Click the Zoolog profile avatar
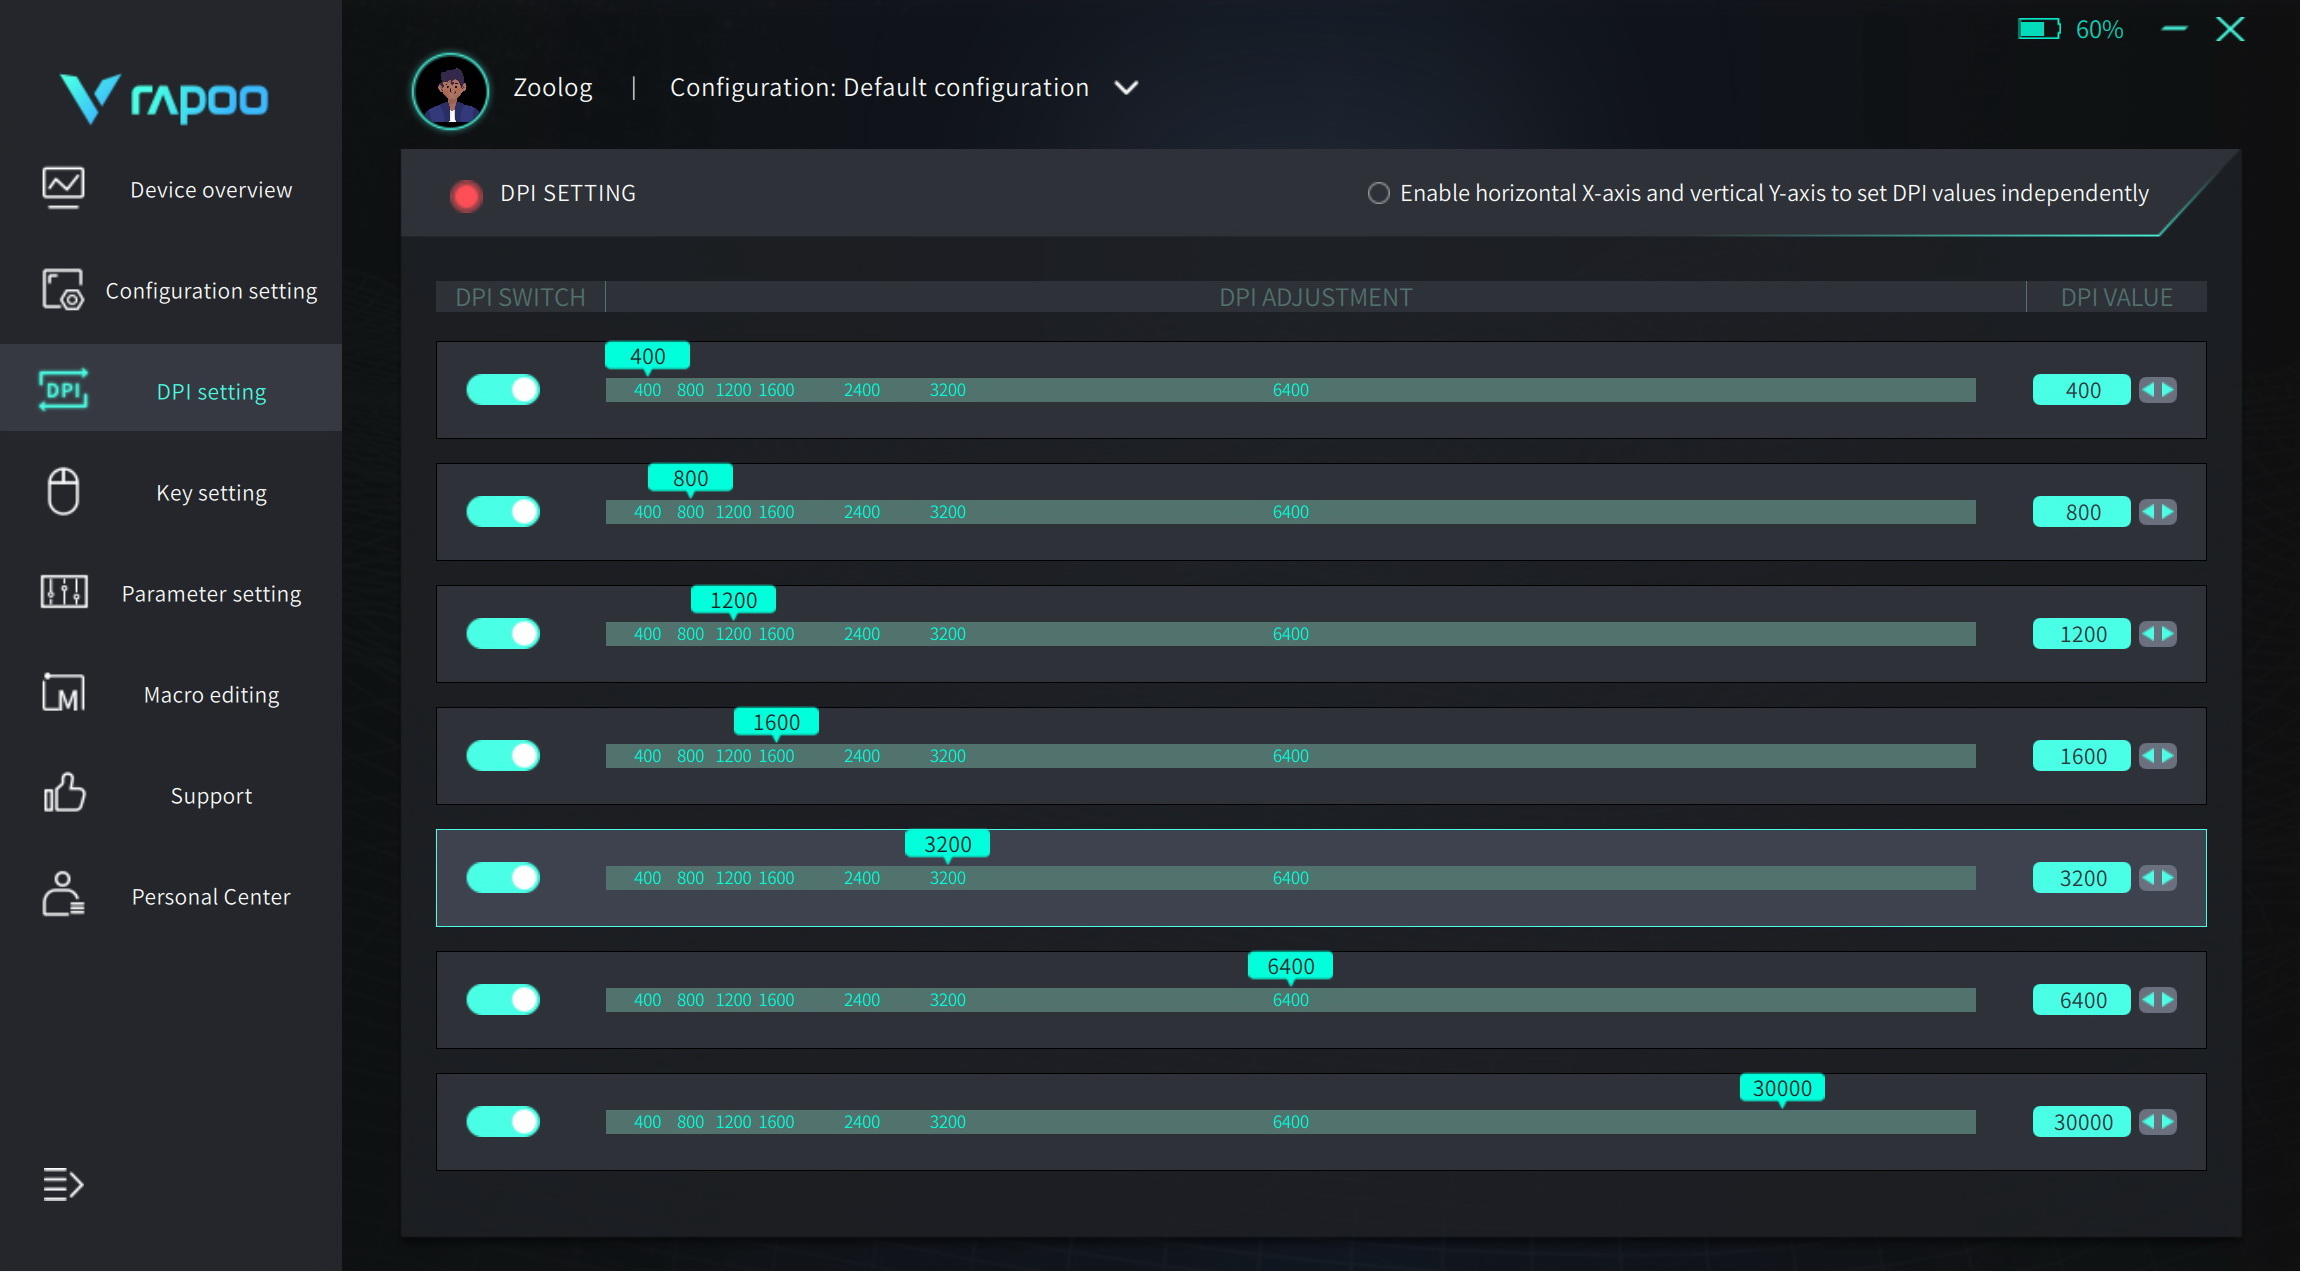Screen dimensions: 2300x1272 450,90
